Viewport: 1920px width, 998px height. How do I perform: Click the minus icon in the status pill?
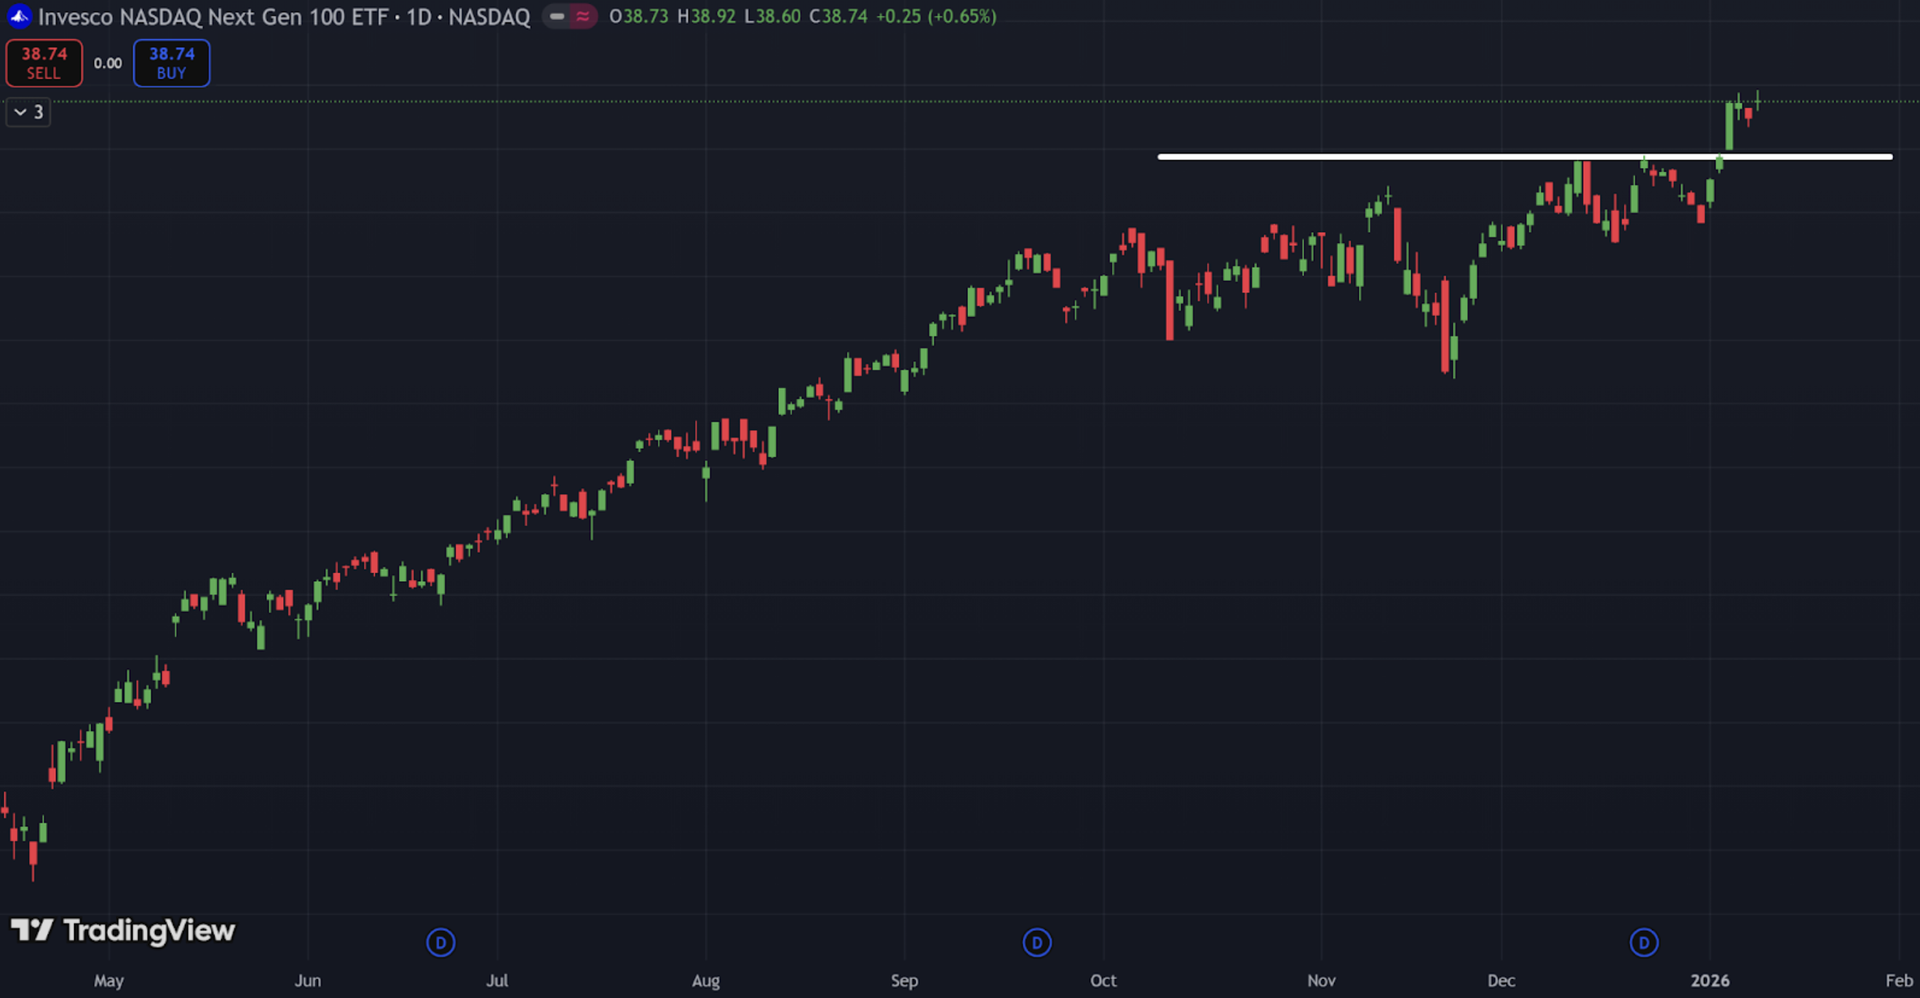click(556, 16)
